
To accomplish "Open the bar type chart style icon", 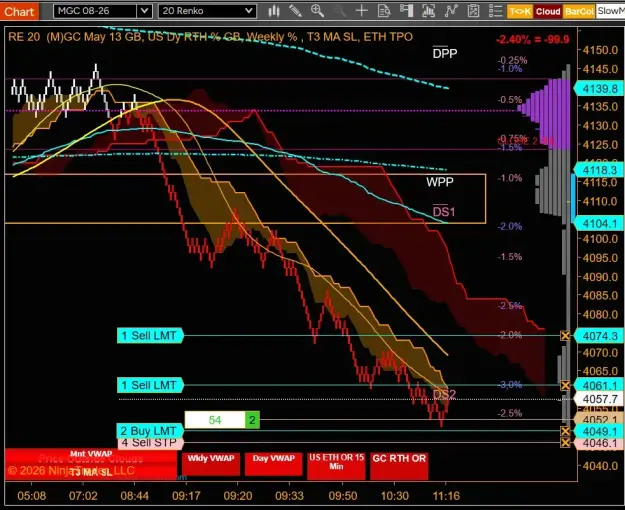I will pos(273,11).
